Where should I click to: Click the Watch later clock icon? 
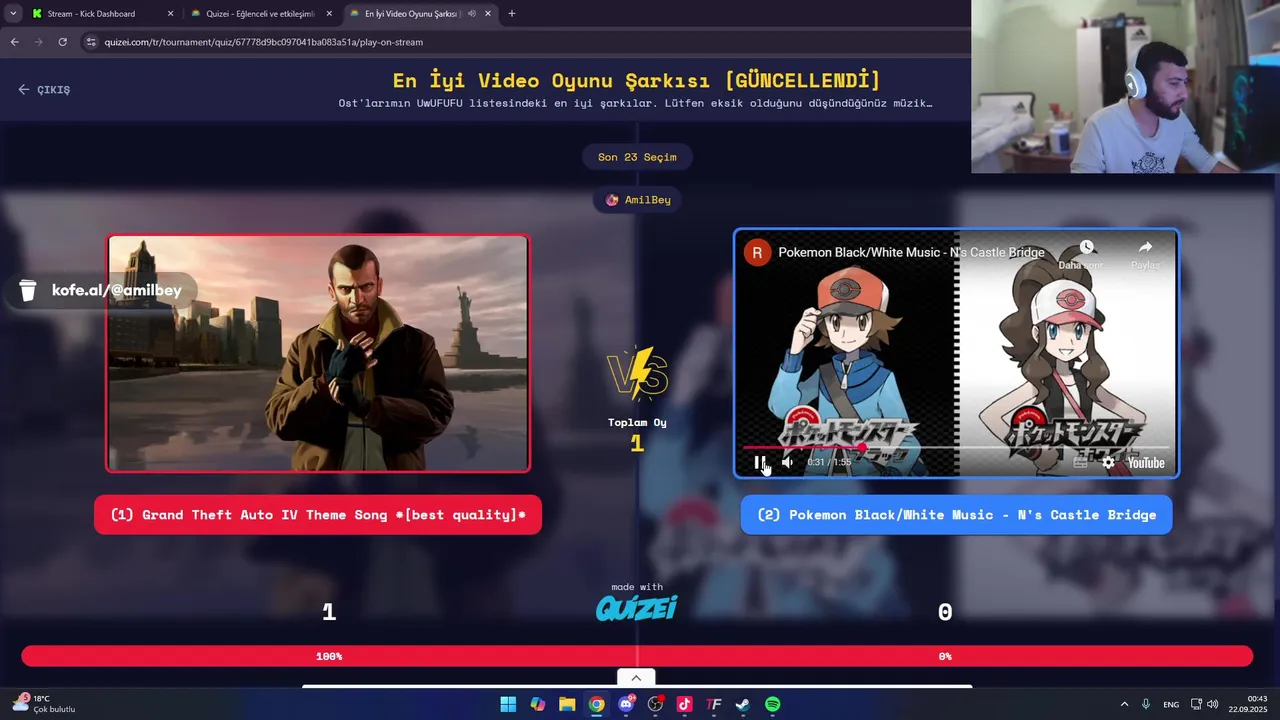1087,248
